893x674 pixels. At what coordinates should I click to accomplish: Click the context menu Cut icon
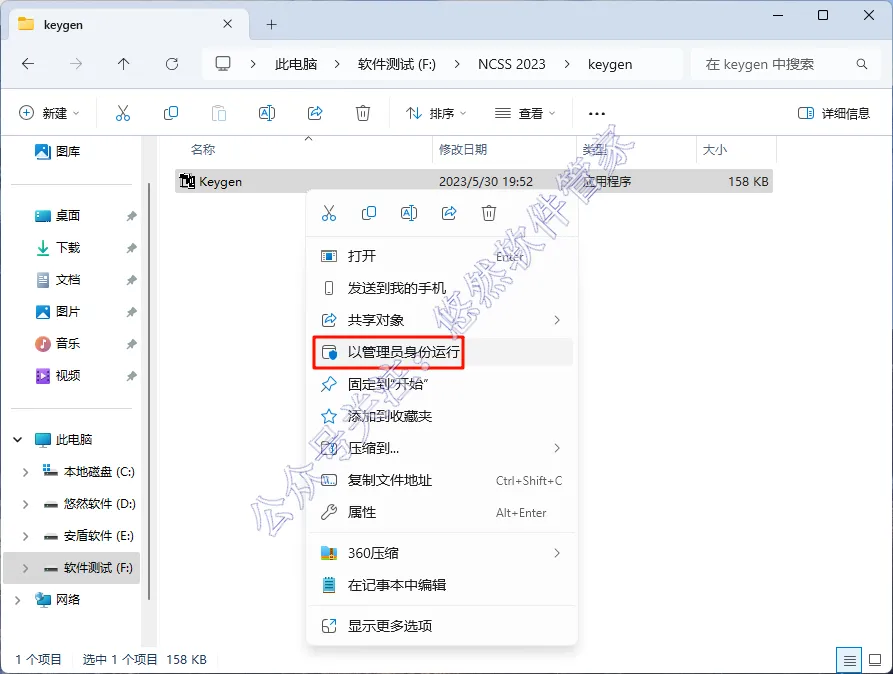coord(329,213)
